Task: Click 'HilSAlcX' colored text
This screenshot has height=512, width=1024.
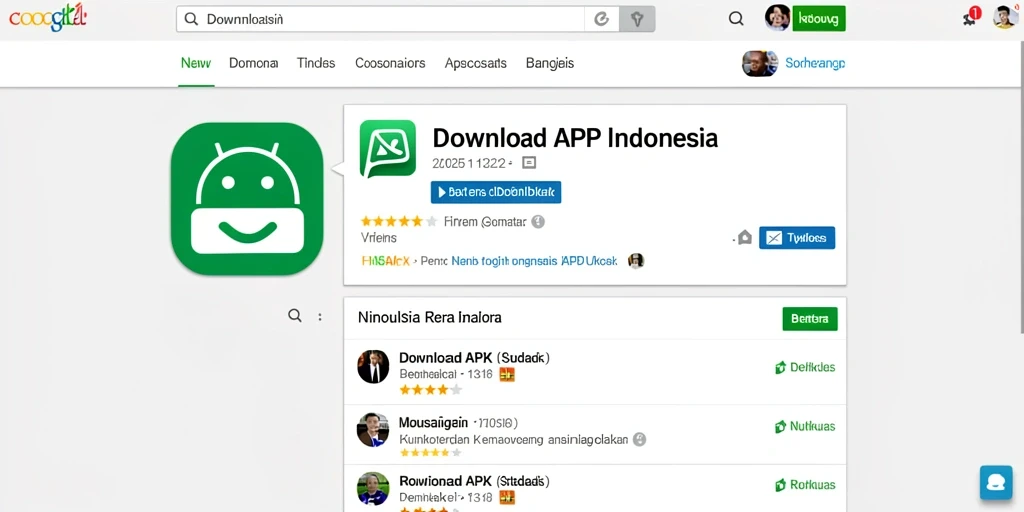Action: [x=385, y=261]
